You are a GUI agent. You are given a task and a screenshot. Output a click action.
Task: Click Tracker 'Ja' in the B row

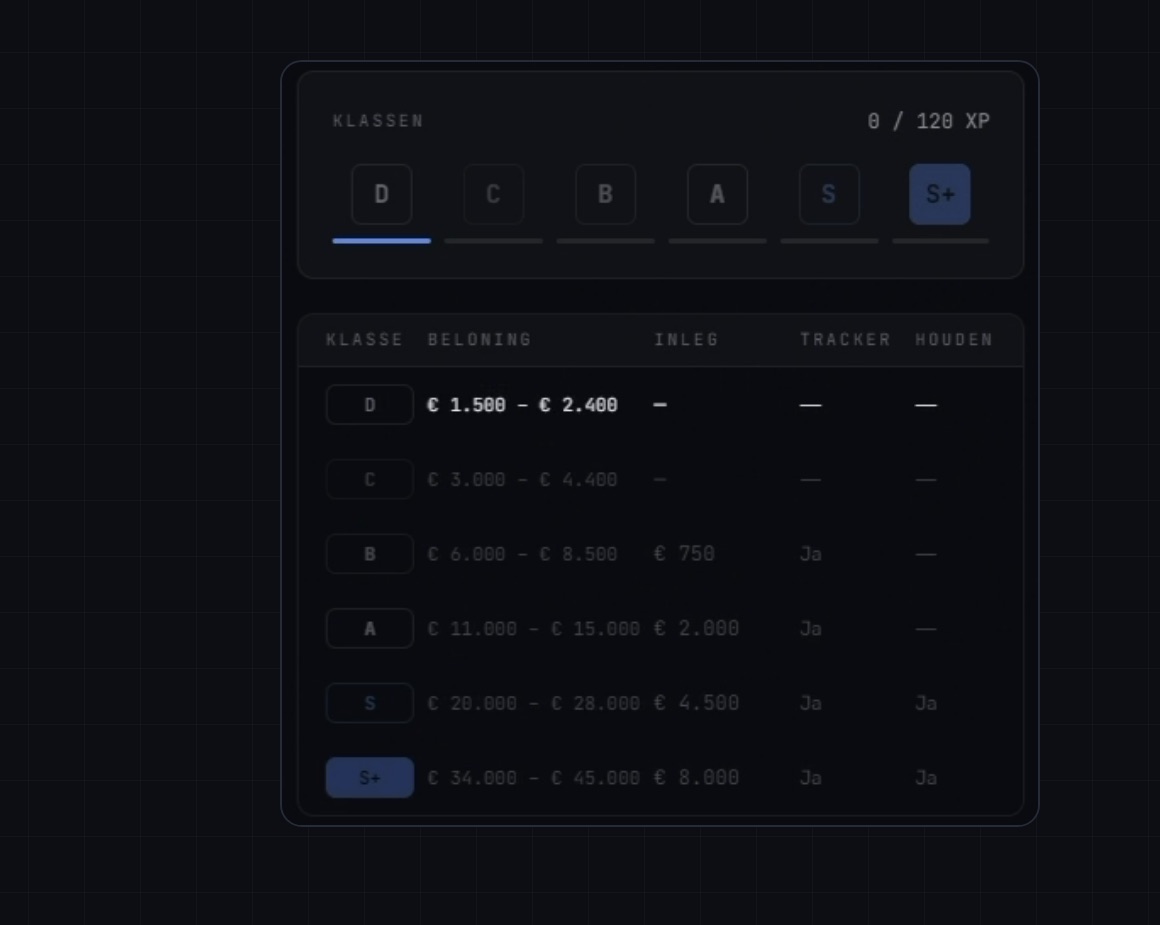[x=811, y=554]
